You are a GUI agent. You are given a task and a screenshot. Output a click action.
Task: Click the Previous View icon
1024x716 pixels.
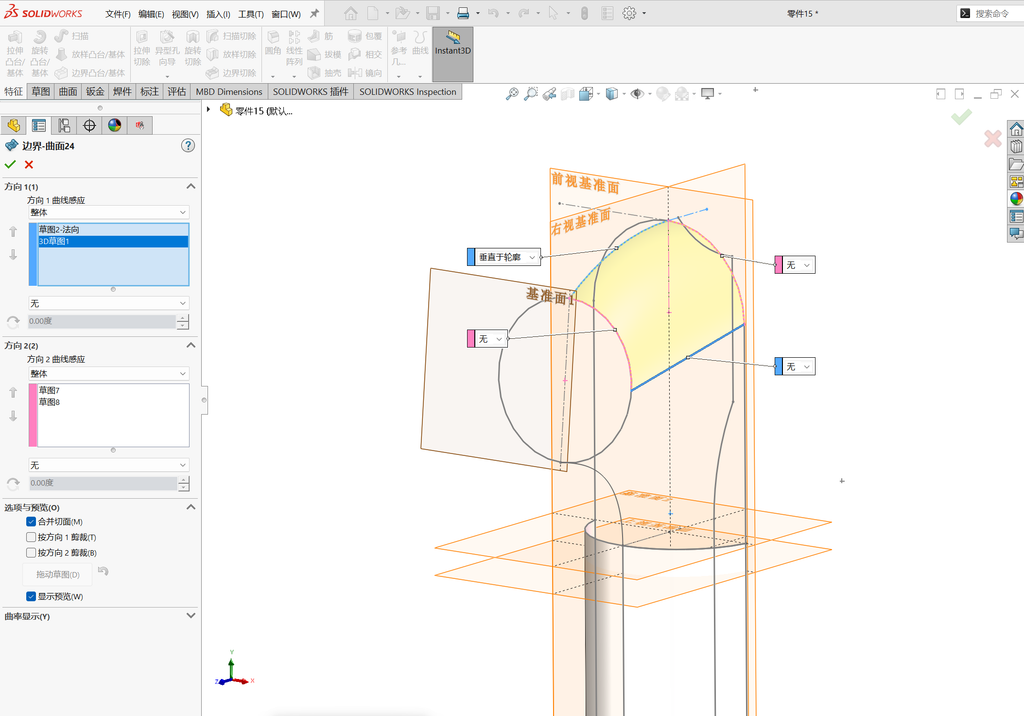click(549, 94)
